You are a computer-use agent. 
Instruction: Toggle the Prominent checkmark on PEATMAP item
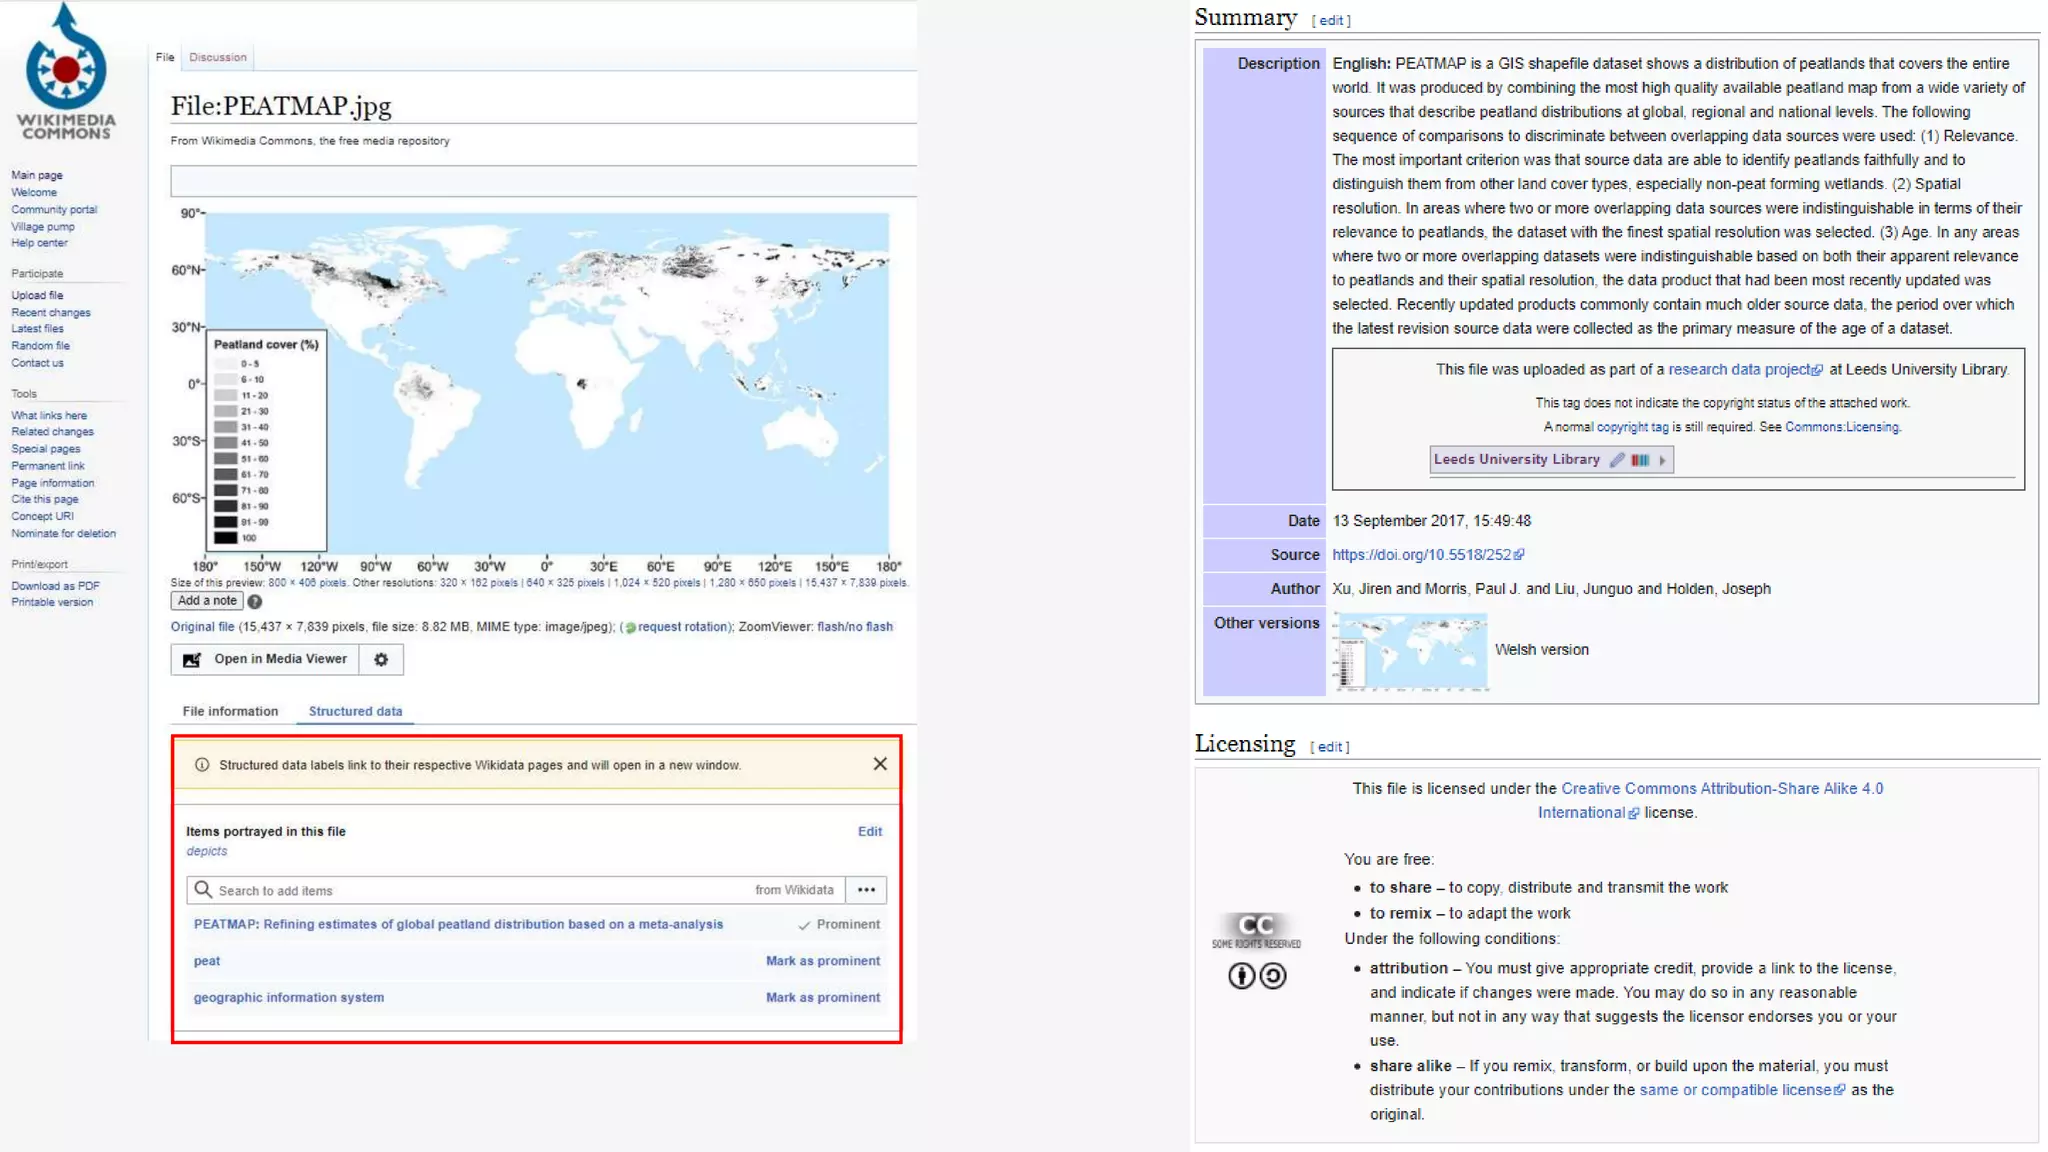pyautogui.click(x=839, y=925)
